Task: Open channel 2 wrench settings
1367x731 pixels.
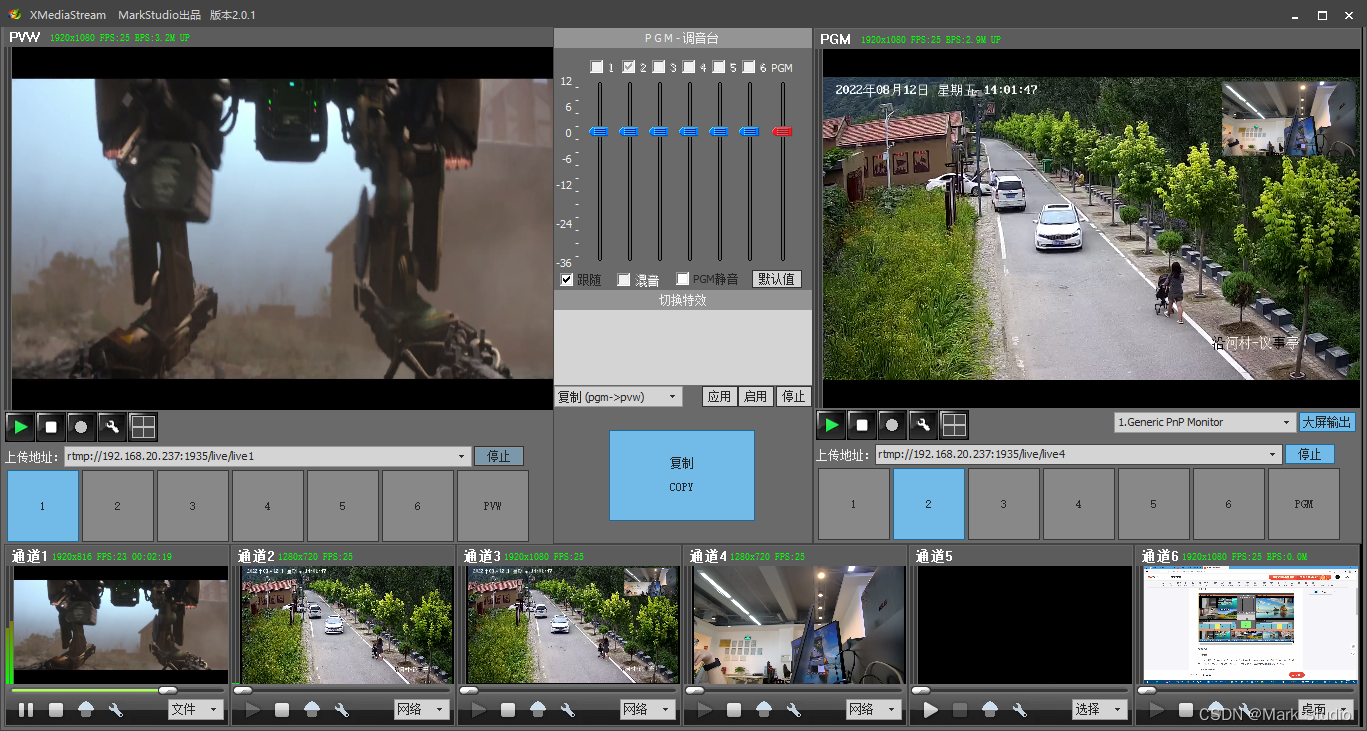Action: tap(342, 710)
